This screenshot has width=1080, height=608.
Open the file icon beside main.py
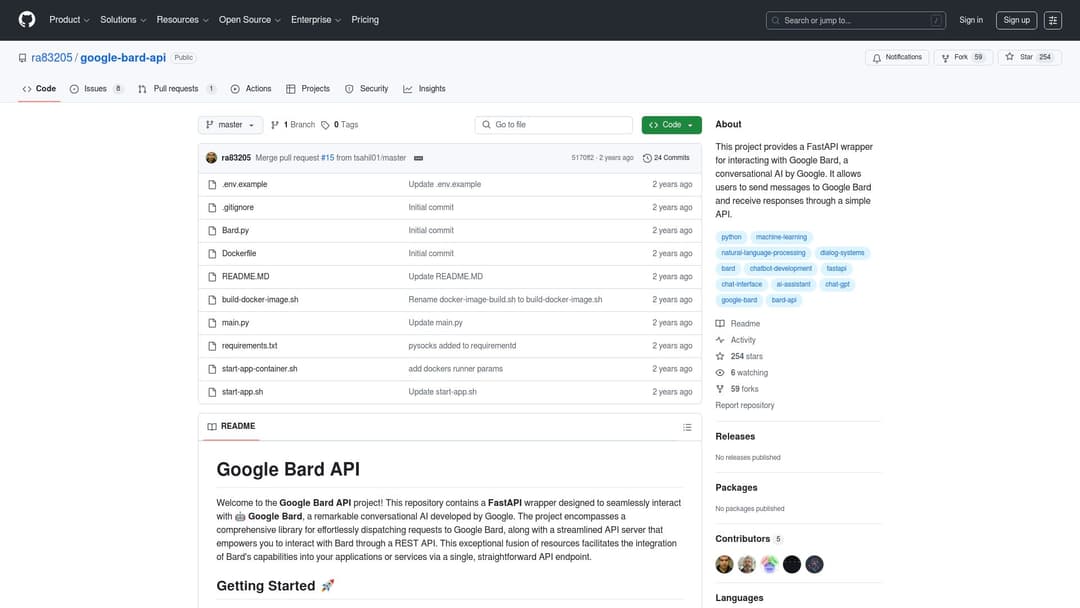tap(212, 323)
